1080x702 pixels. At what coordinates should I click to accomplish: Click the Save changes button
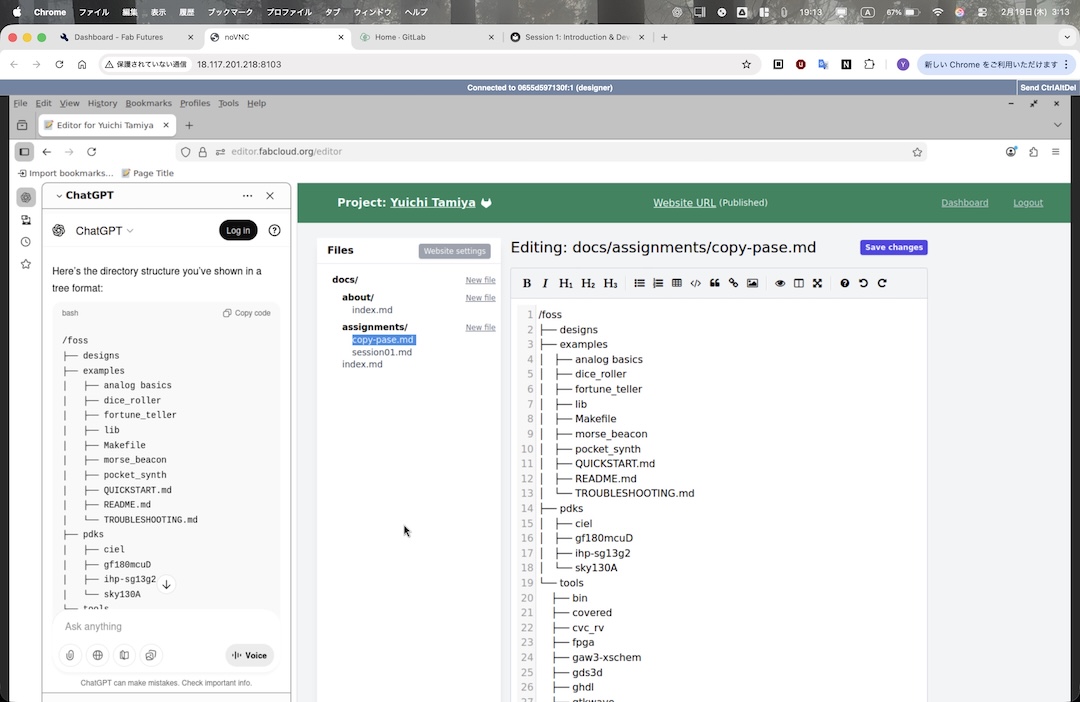click(893, 247)
